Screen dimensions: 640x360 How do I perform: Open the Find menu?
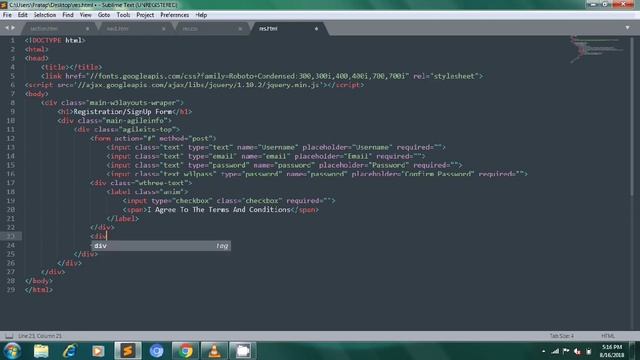click(x=68, y=15)
